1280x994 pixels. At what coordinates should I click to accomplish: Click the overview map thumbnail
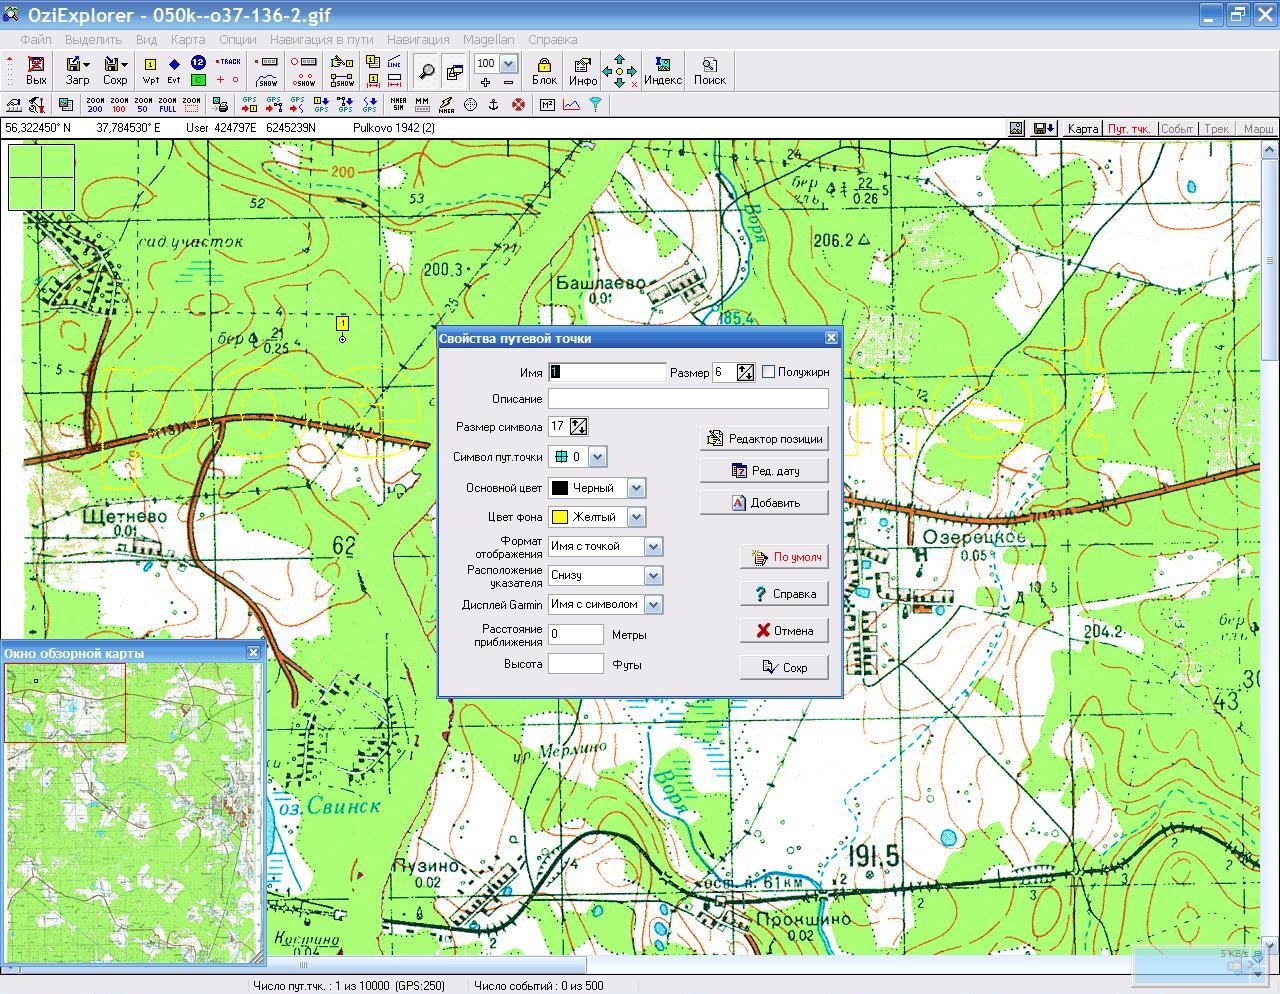(132, 811)
